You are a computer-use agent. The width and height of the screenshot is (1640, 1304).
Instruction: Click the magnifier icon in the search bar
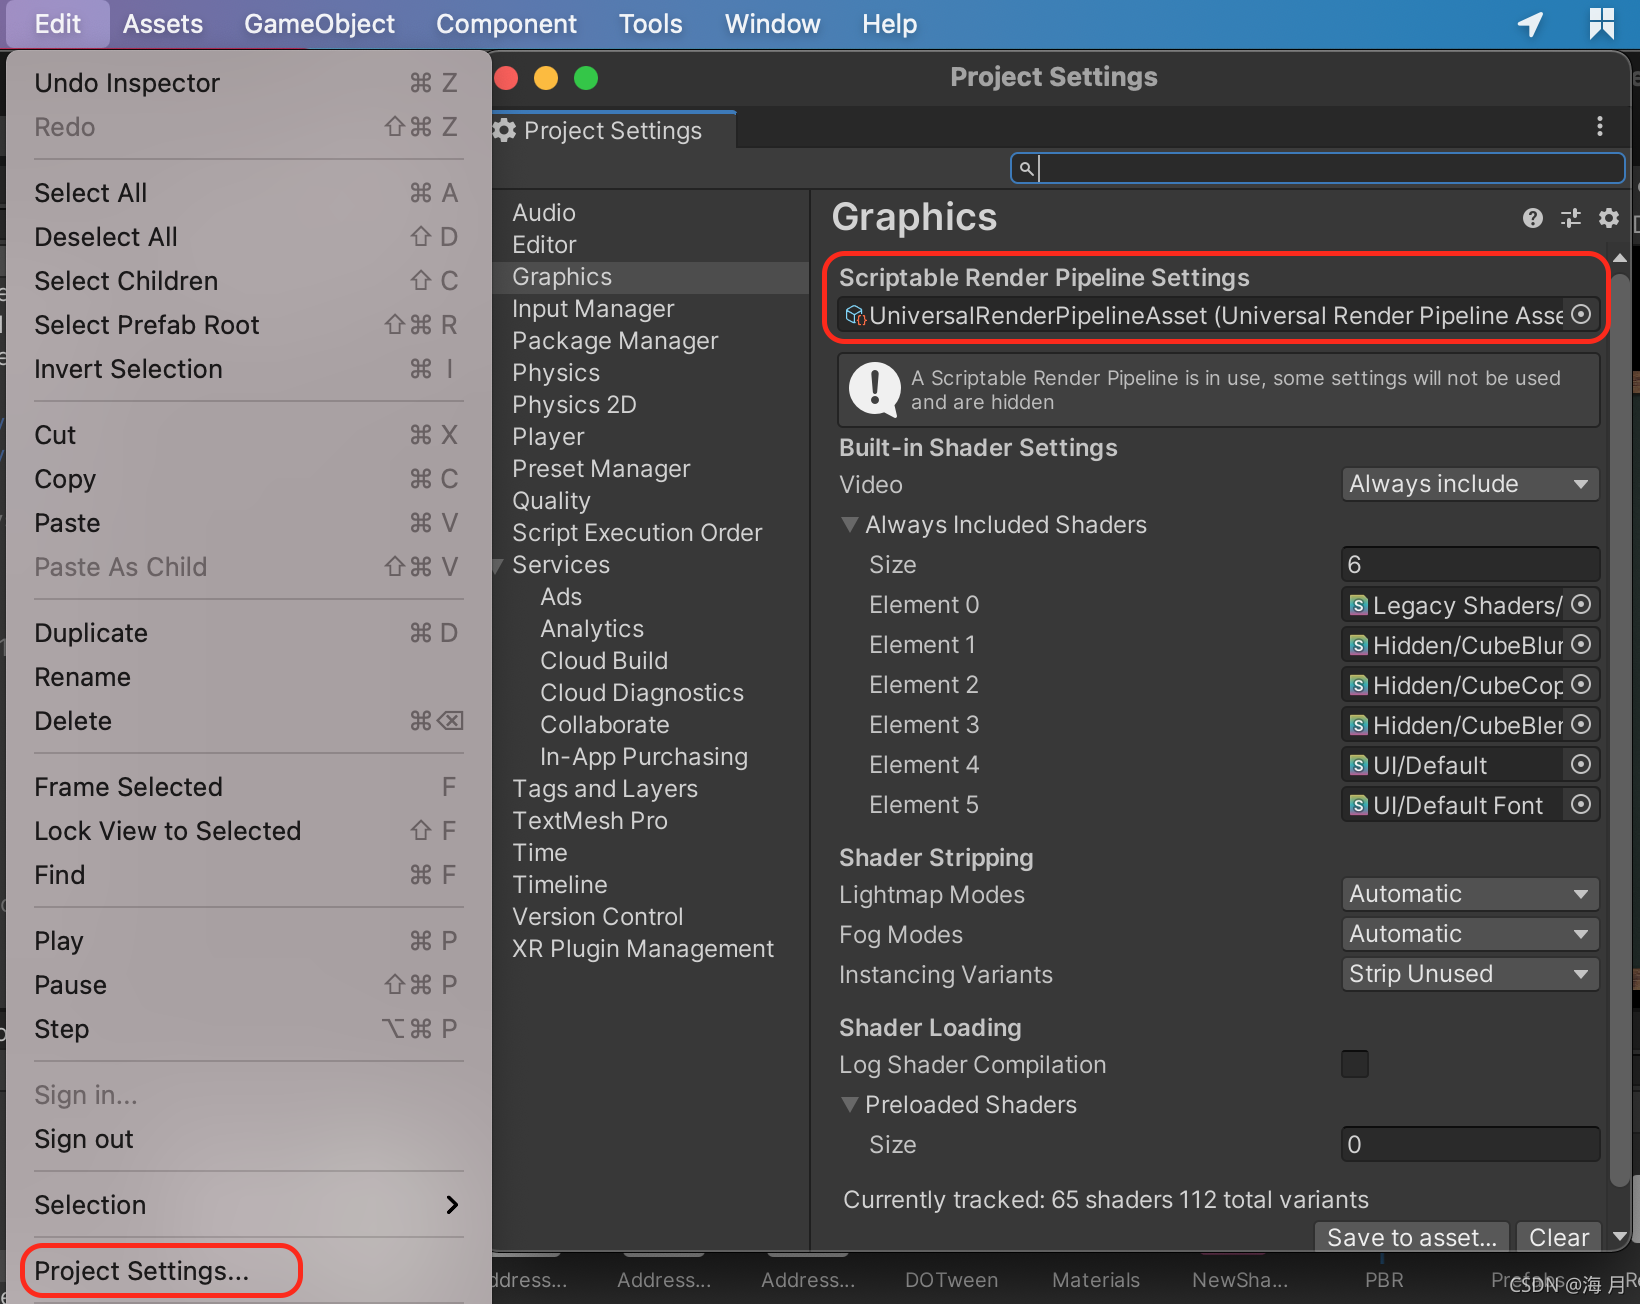pyautogui.click(x=1026, y=168)
